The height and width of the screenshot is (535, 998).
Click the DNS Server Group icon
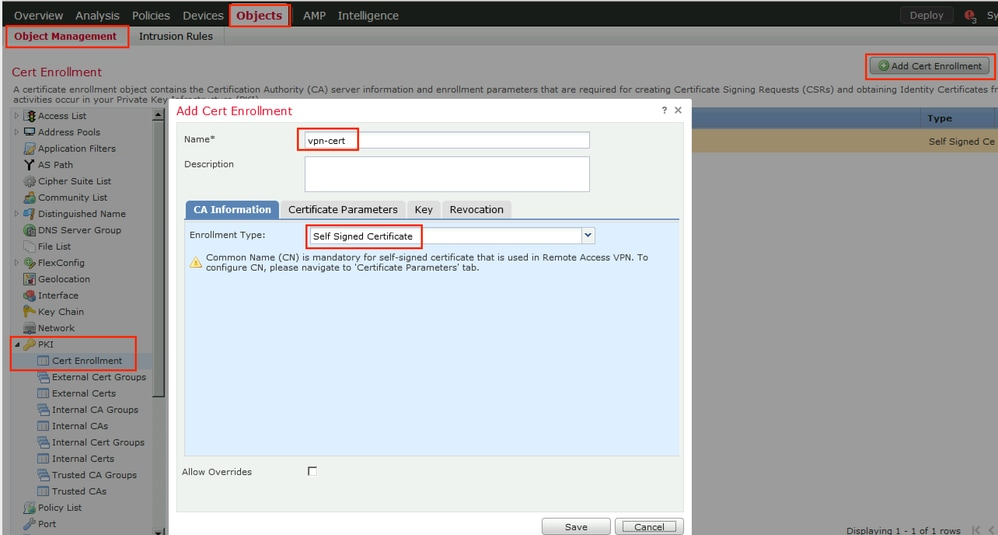tap(29, 230)
